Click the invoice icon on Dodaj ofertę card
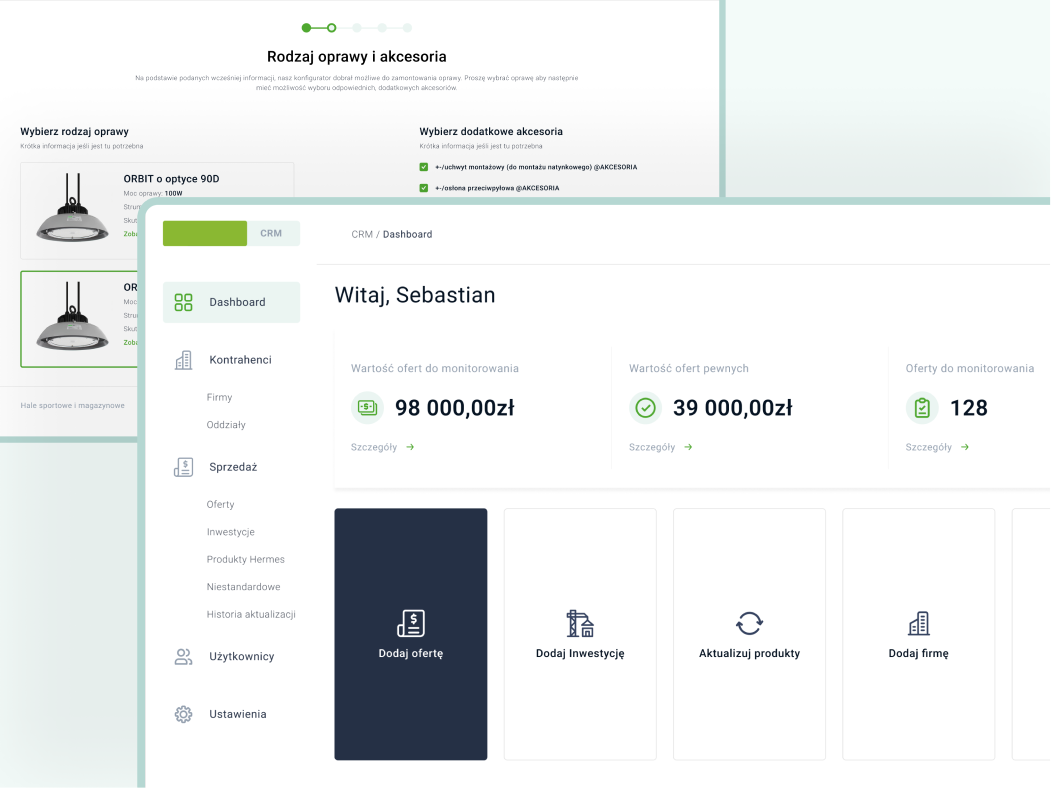 [411, 623]
